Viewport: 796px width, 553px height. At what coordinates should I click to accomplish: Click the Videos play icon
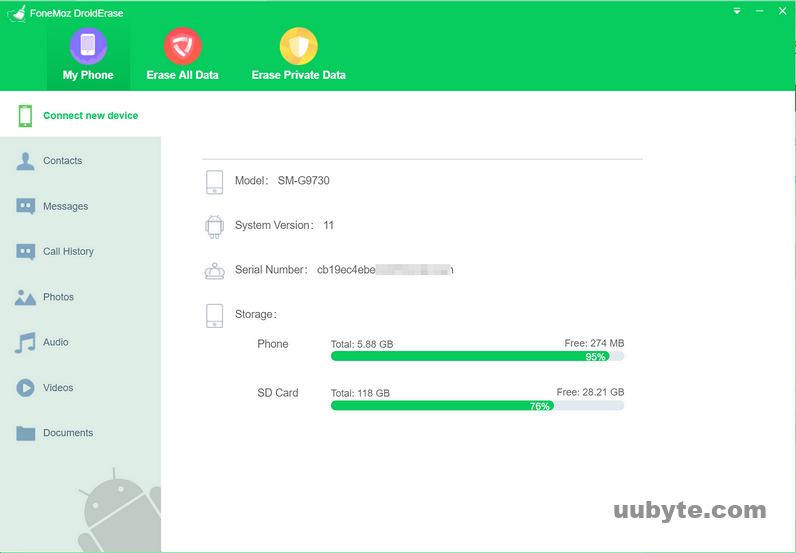[25, 388]
